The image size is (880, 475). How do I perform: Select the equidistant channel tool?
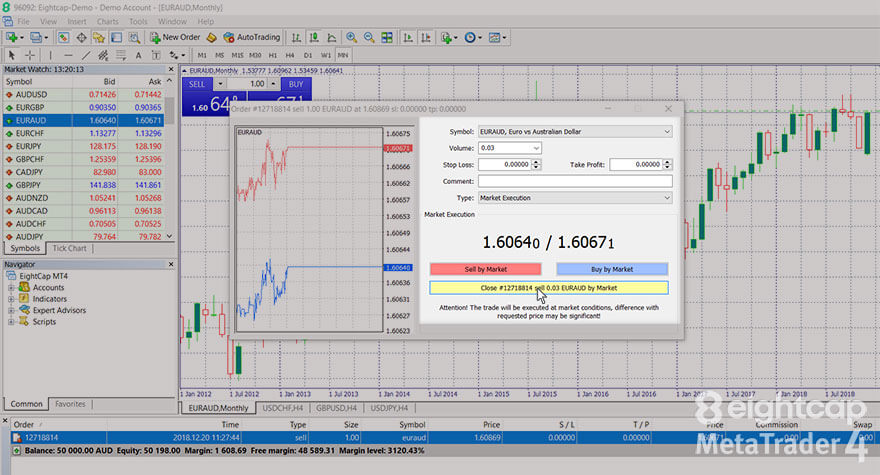pyautogui.click(x=103, y=55)
